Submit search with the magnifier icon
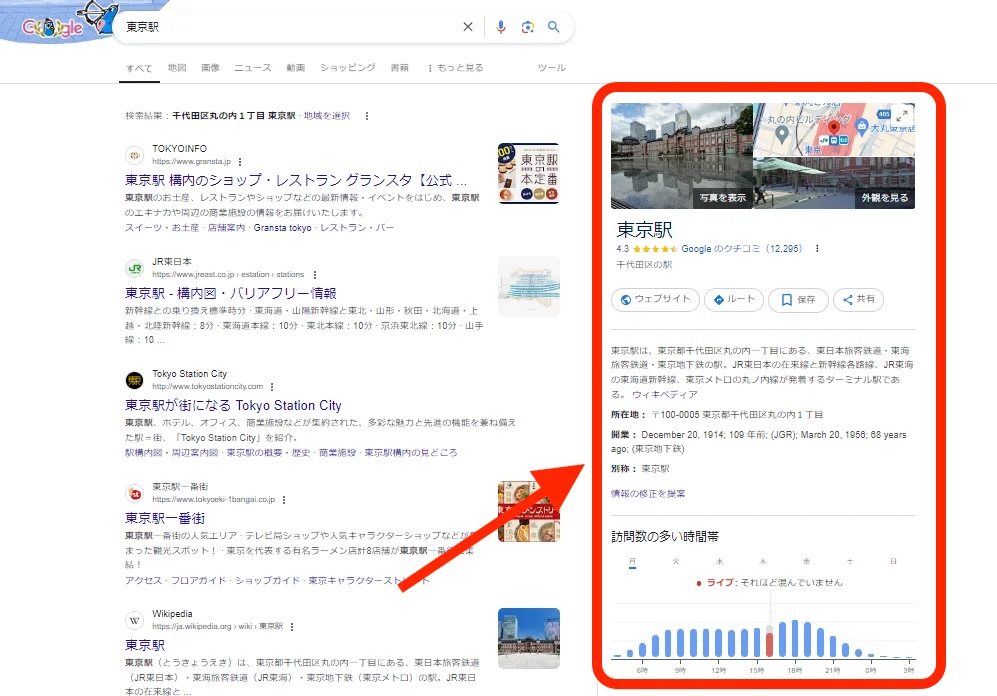The image size is (997, 696). [554, 27]
